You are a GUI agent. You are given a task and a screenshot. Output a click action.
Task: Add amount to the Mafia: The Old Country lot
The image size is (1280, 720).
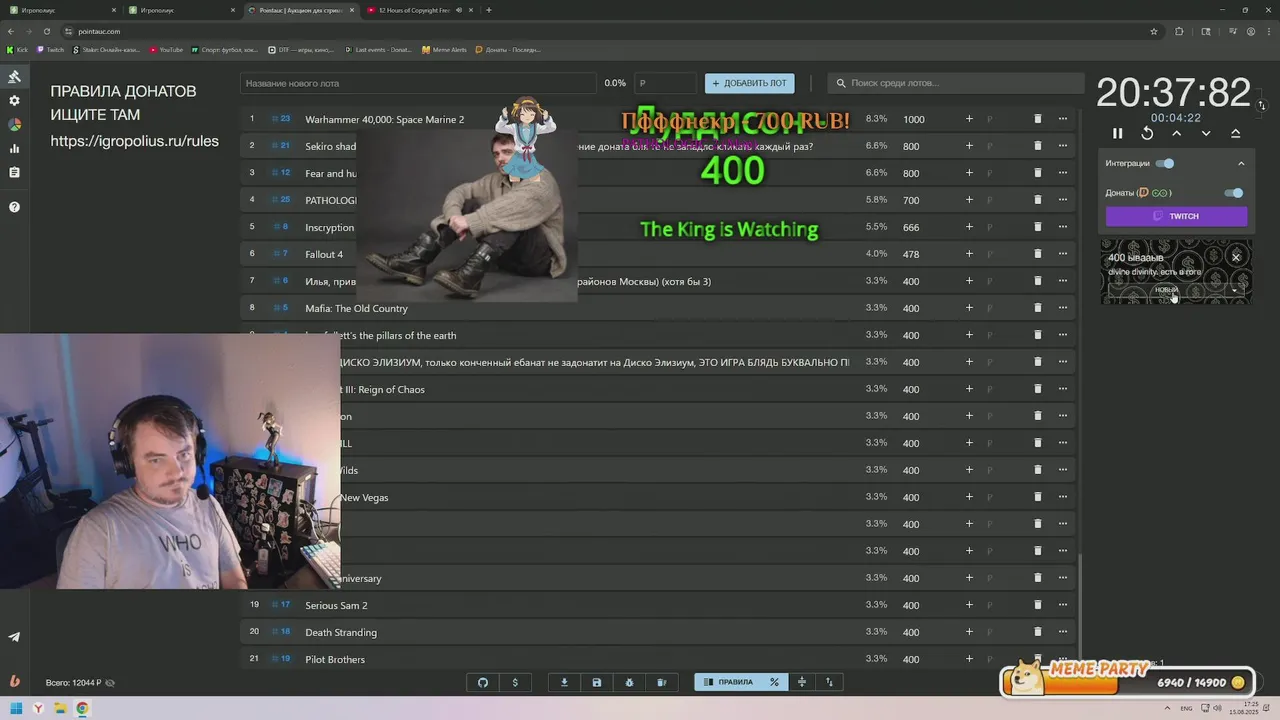click(969, 308)
